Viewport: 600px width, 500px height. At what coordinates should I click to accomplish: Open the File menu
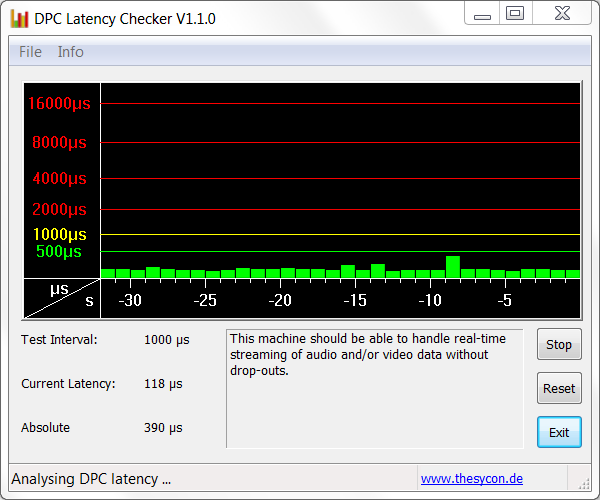[x=30, y=52]
